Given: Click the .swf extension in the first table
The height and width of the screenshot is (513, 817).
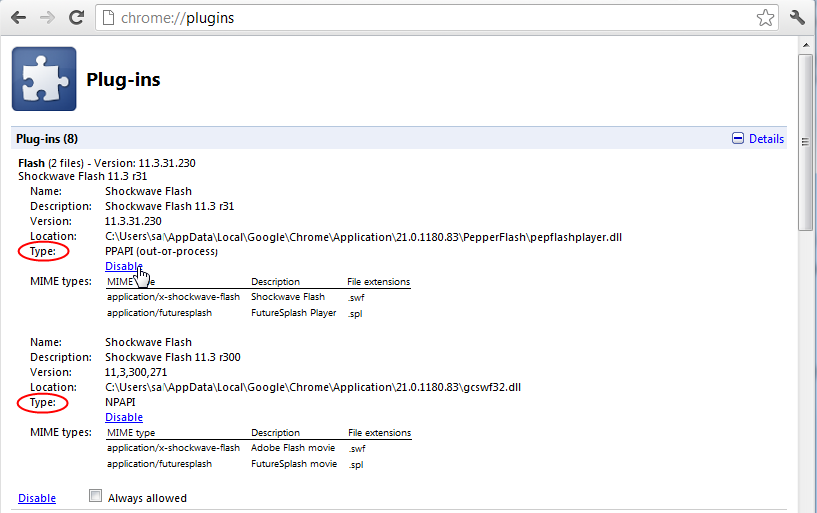Looking at the screenshot, I should click(x=356, y=297).
